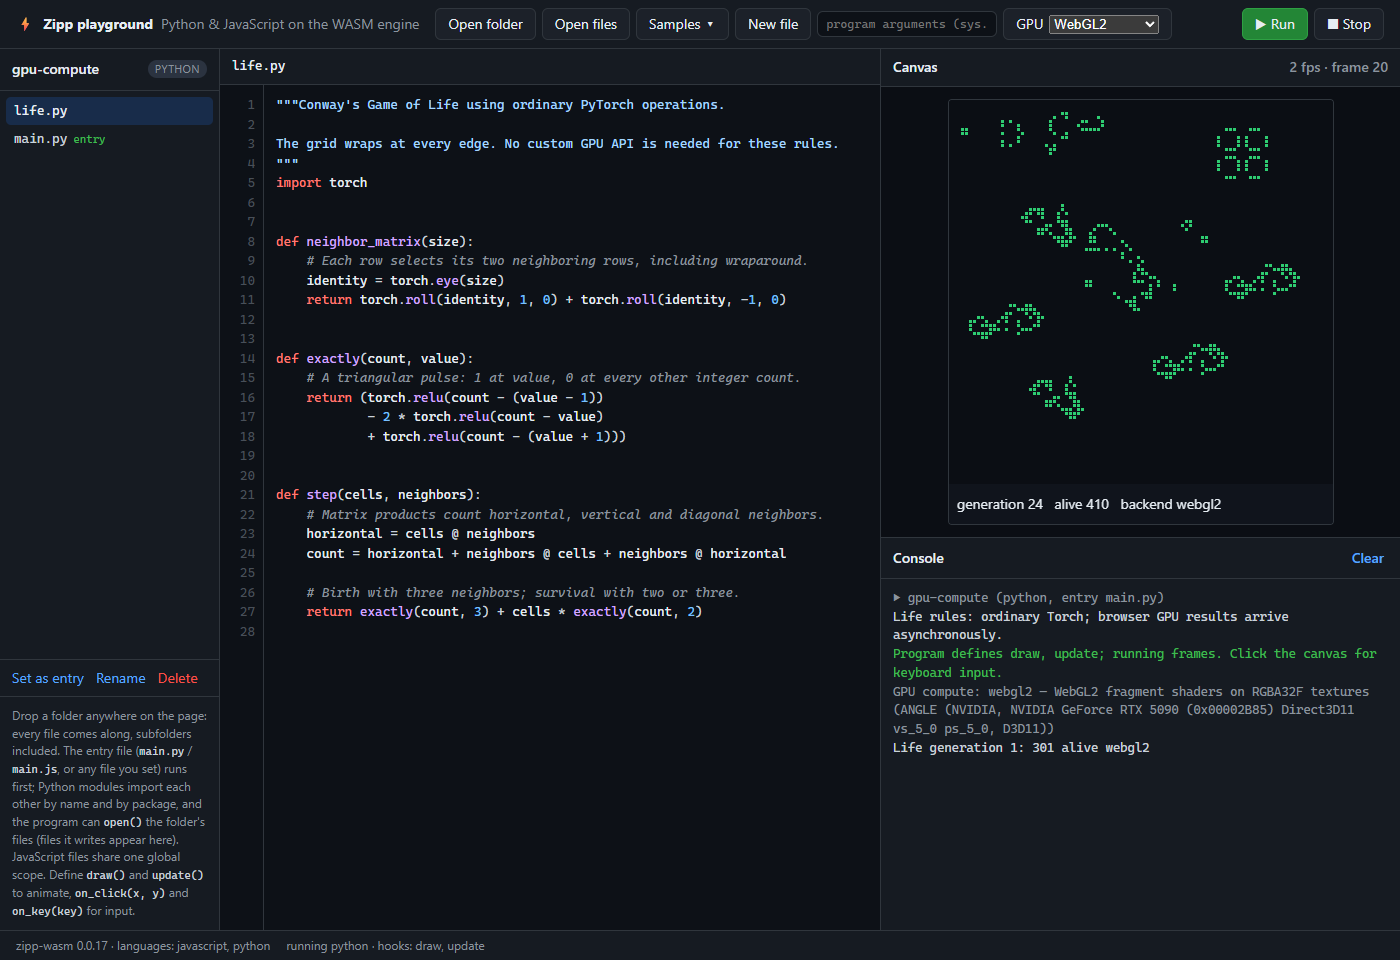Viewport: 1400px width, 960px height.
Task: Click the 'GPU compute: webgl2' console message
Action: (x=1131, y=710)
